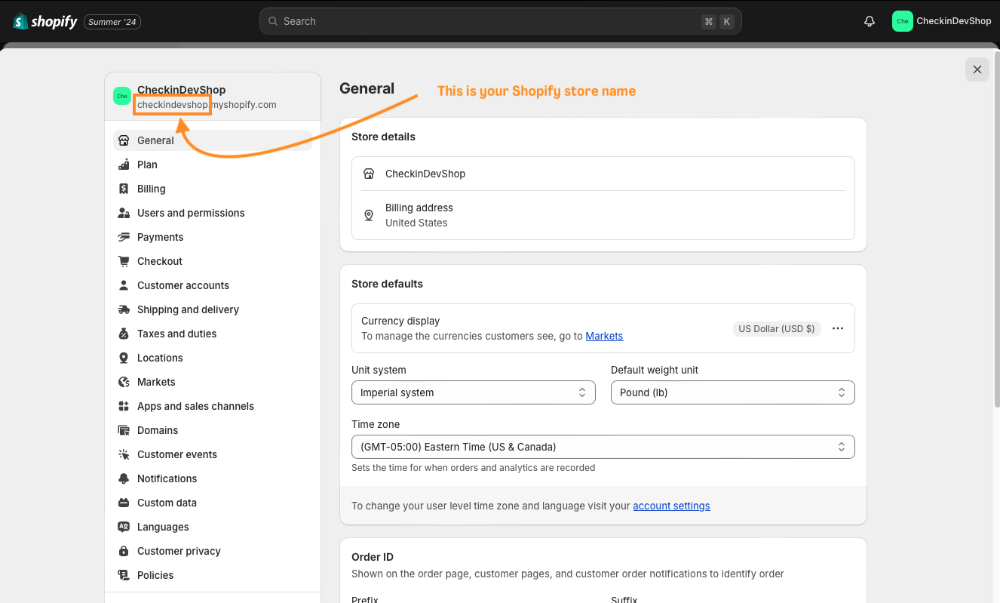This screenshot has width=1000, height=603.
Task: Open the currency display more actions menu
Action: point(837,328)
